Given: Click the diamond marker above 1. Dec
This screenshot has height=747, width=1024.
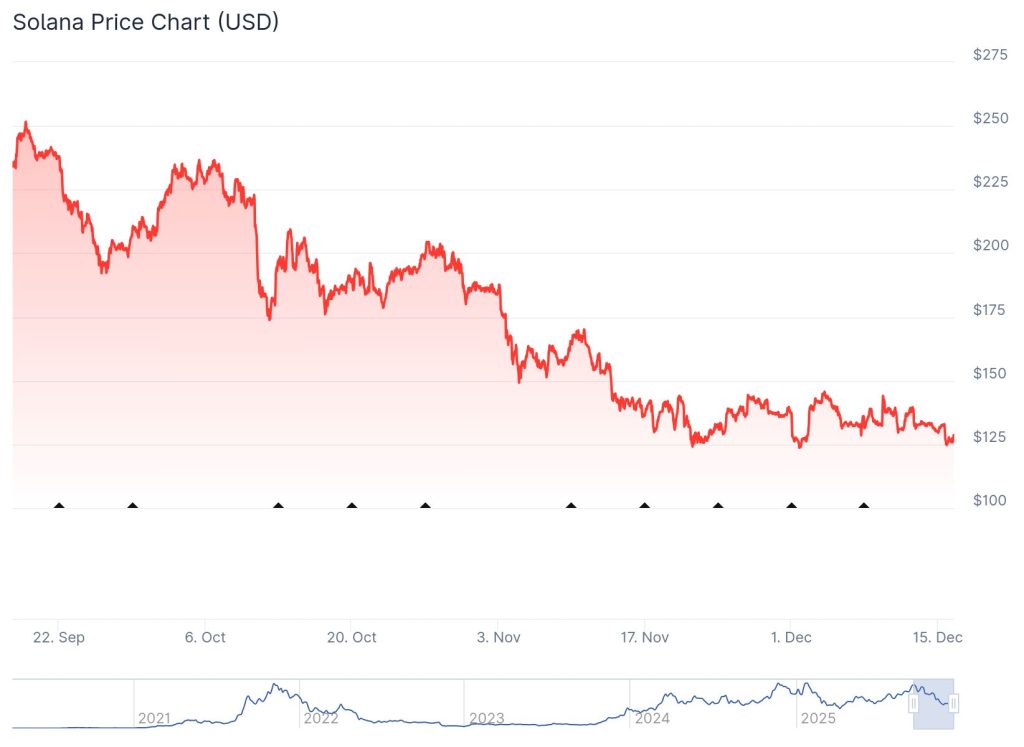Looking at the screenshot, I should click(792, 506).
